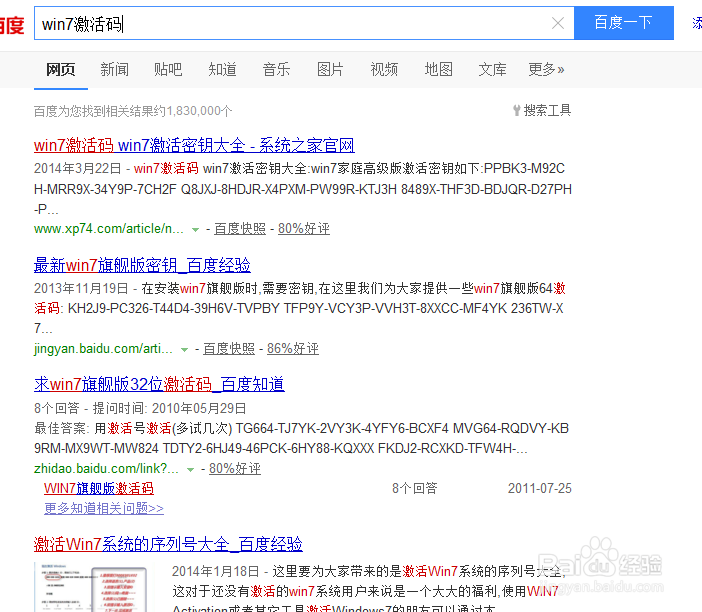Go to the 知道 tab

coord(223,69)
